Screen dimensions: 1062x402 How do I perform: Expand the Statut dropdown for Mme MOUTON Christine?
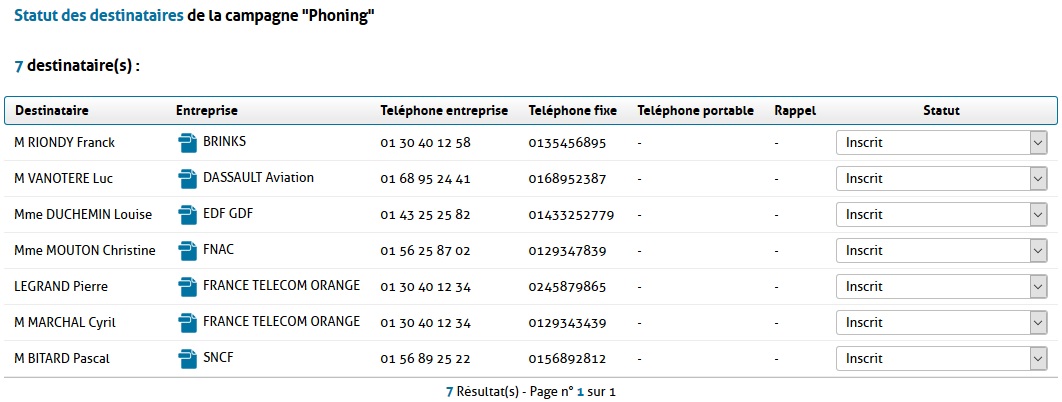941,251
